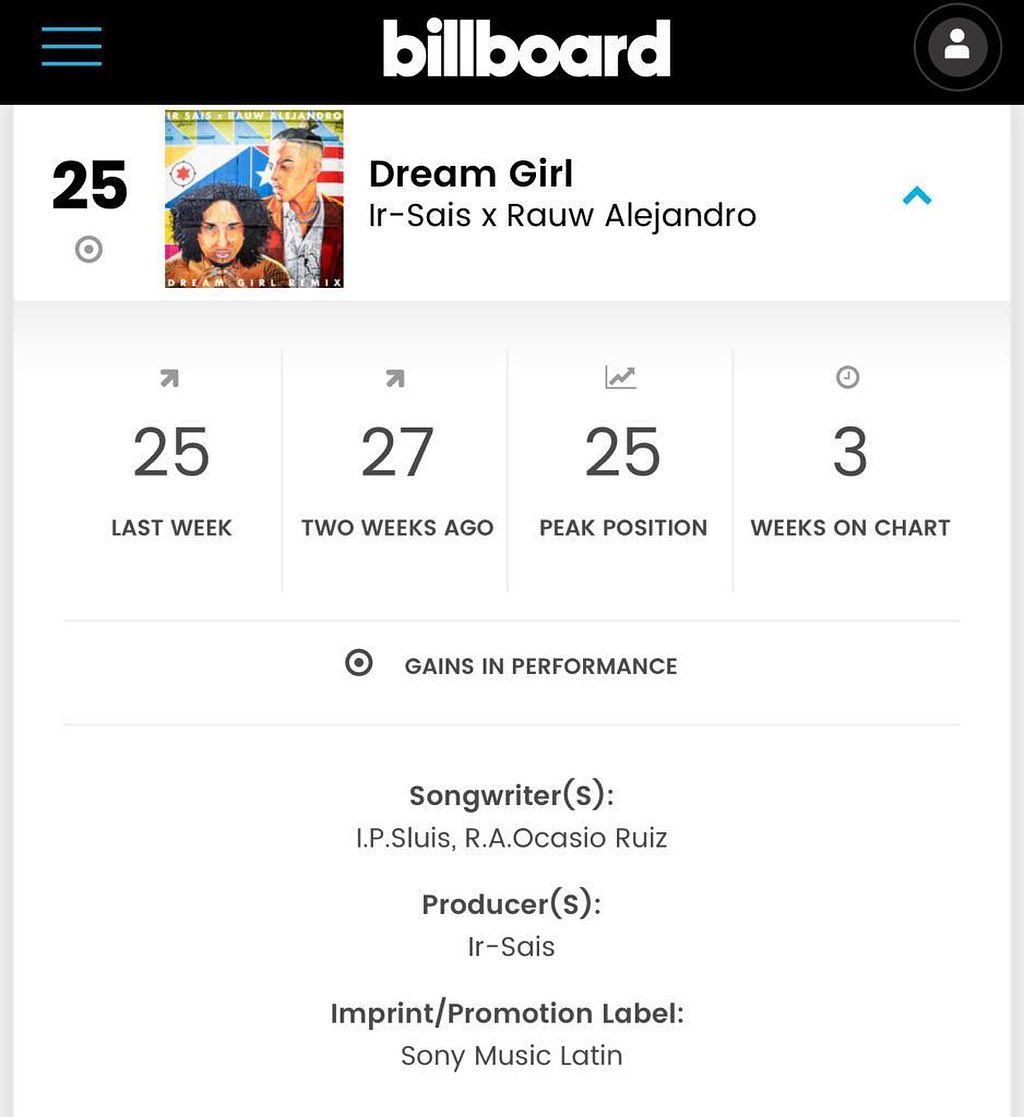Click the Last Week stat of 25

171,452
